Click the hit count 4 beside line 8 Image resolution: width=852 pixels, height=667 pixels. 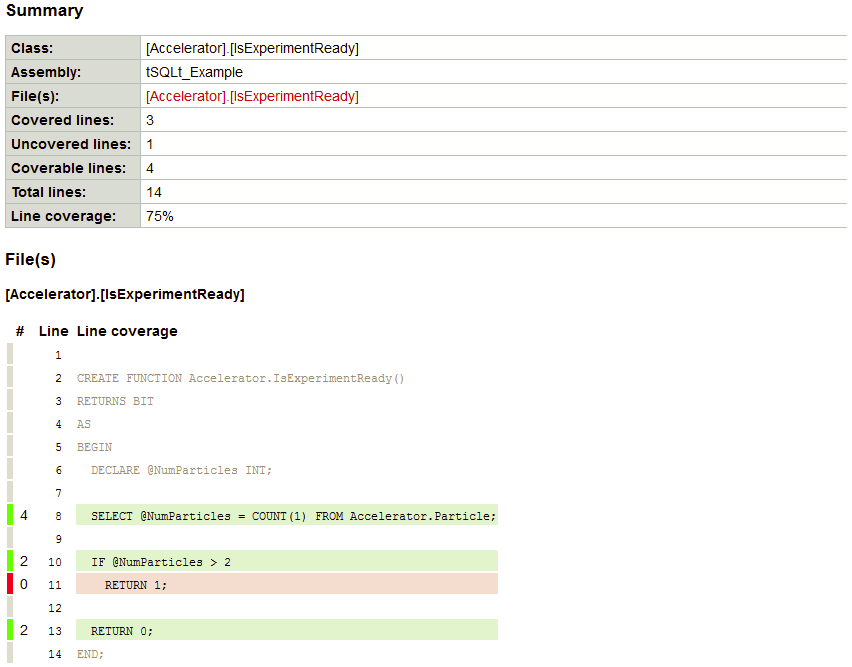[x=24, y=516]
